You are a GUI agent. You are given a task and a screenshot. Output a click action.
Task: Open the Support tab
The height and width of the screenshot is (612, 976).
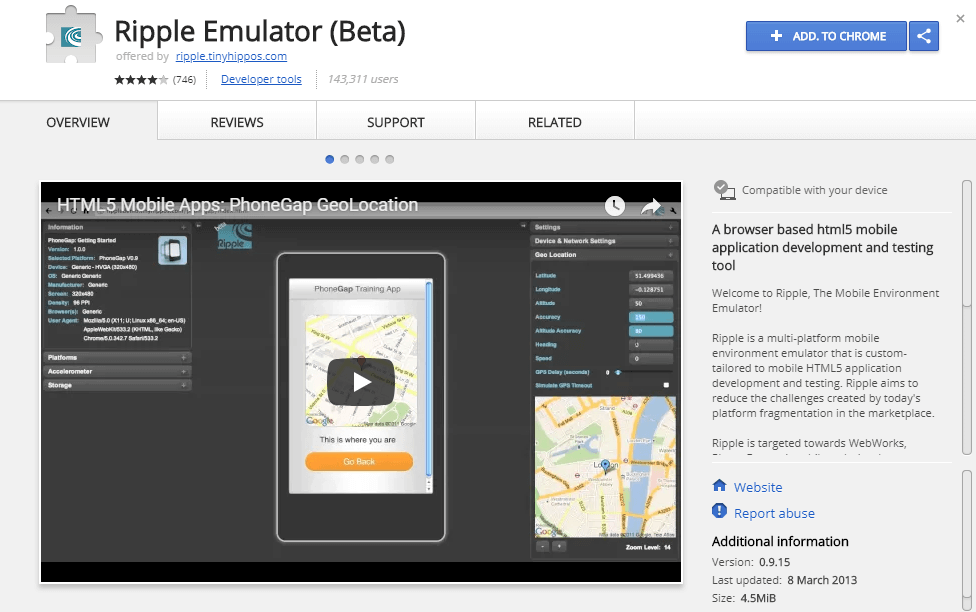pos(396,122)
